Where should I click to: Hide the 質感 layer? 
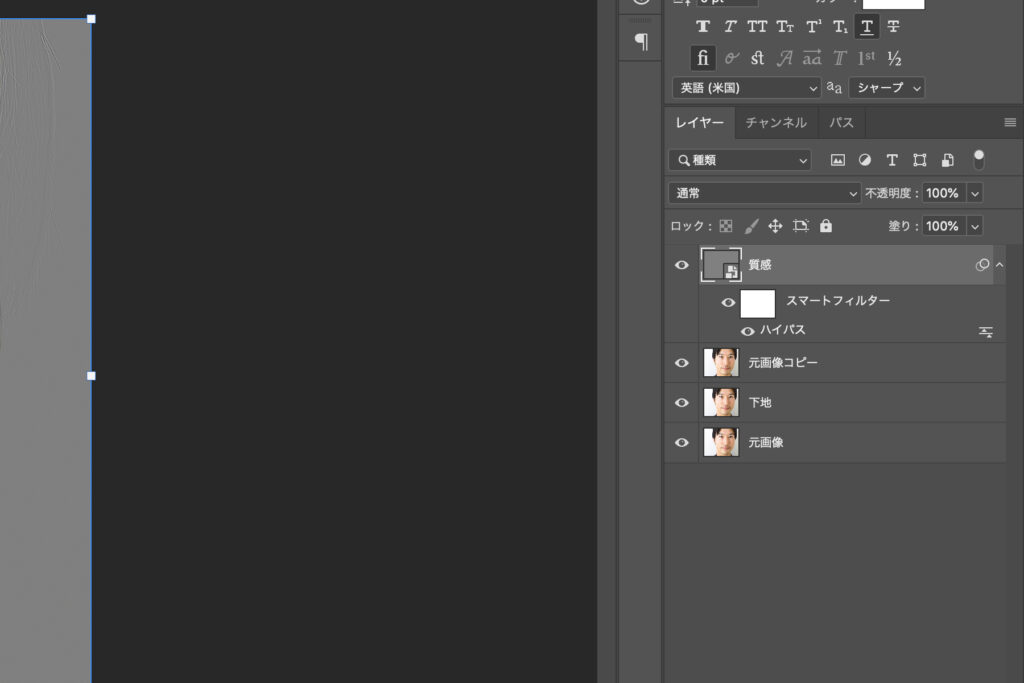click(681, 265)
